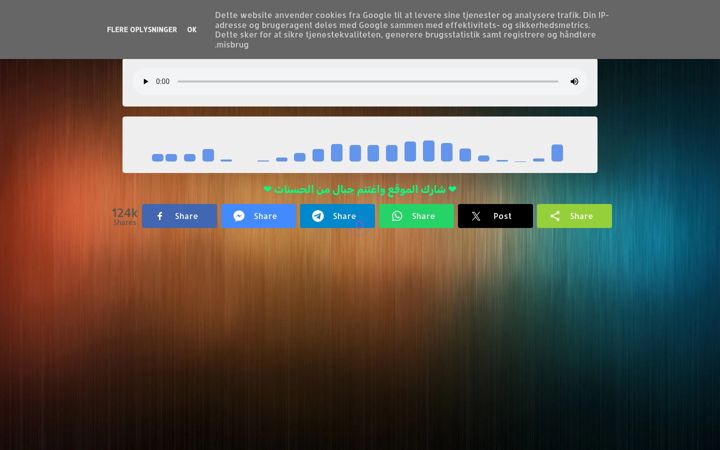Screen dimensions: 720x450
Task: Share the site on Facebook
Action: pyautogui.click(x=179, y=216)
